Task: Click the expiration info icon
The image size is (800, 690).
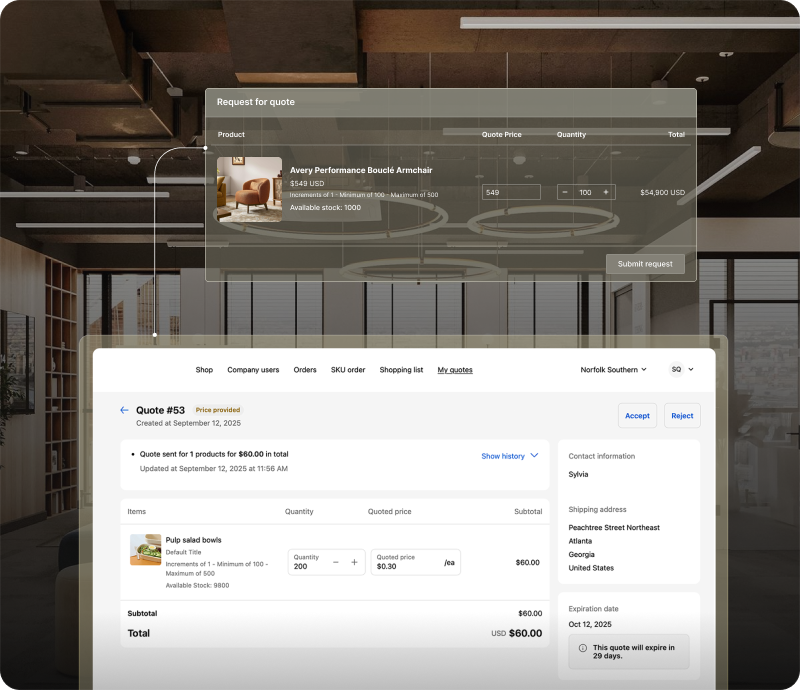Action: [x=582, y=648]
